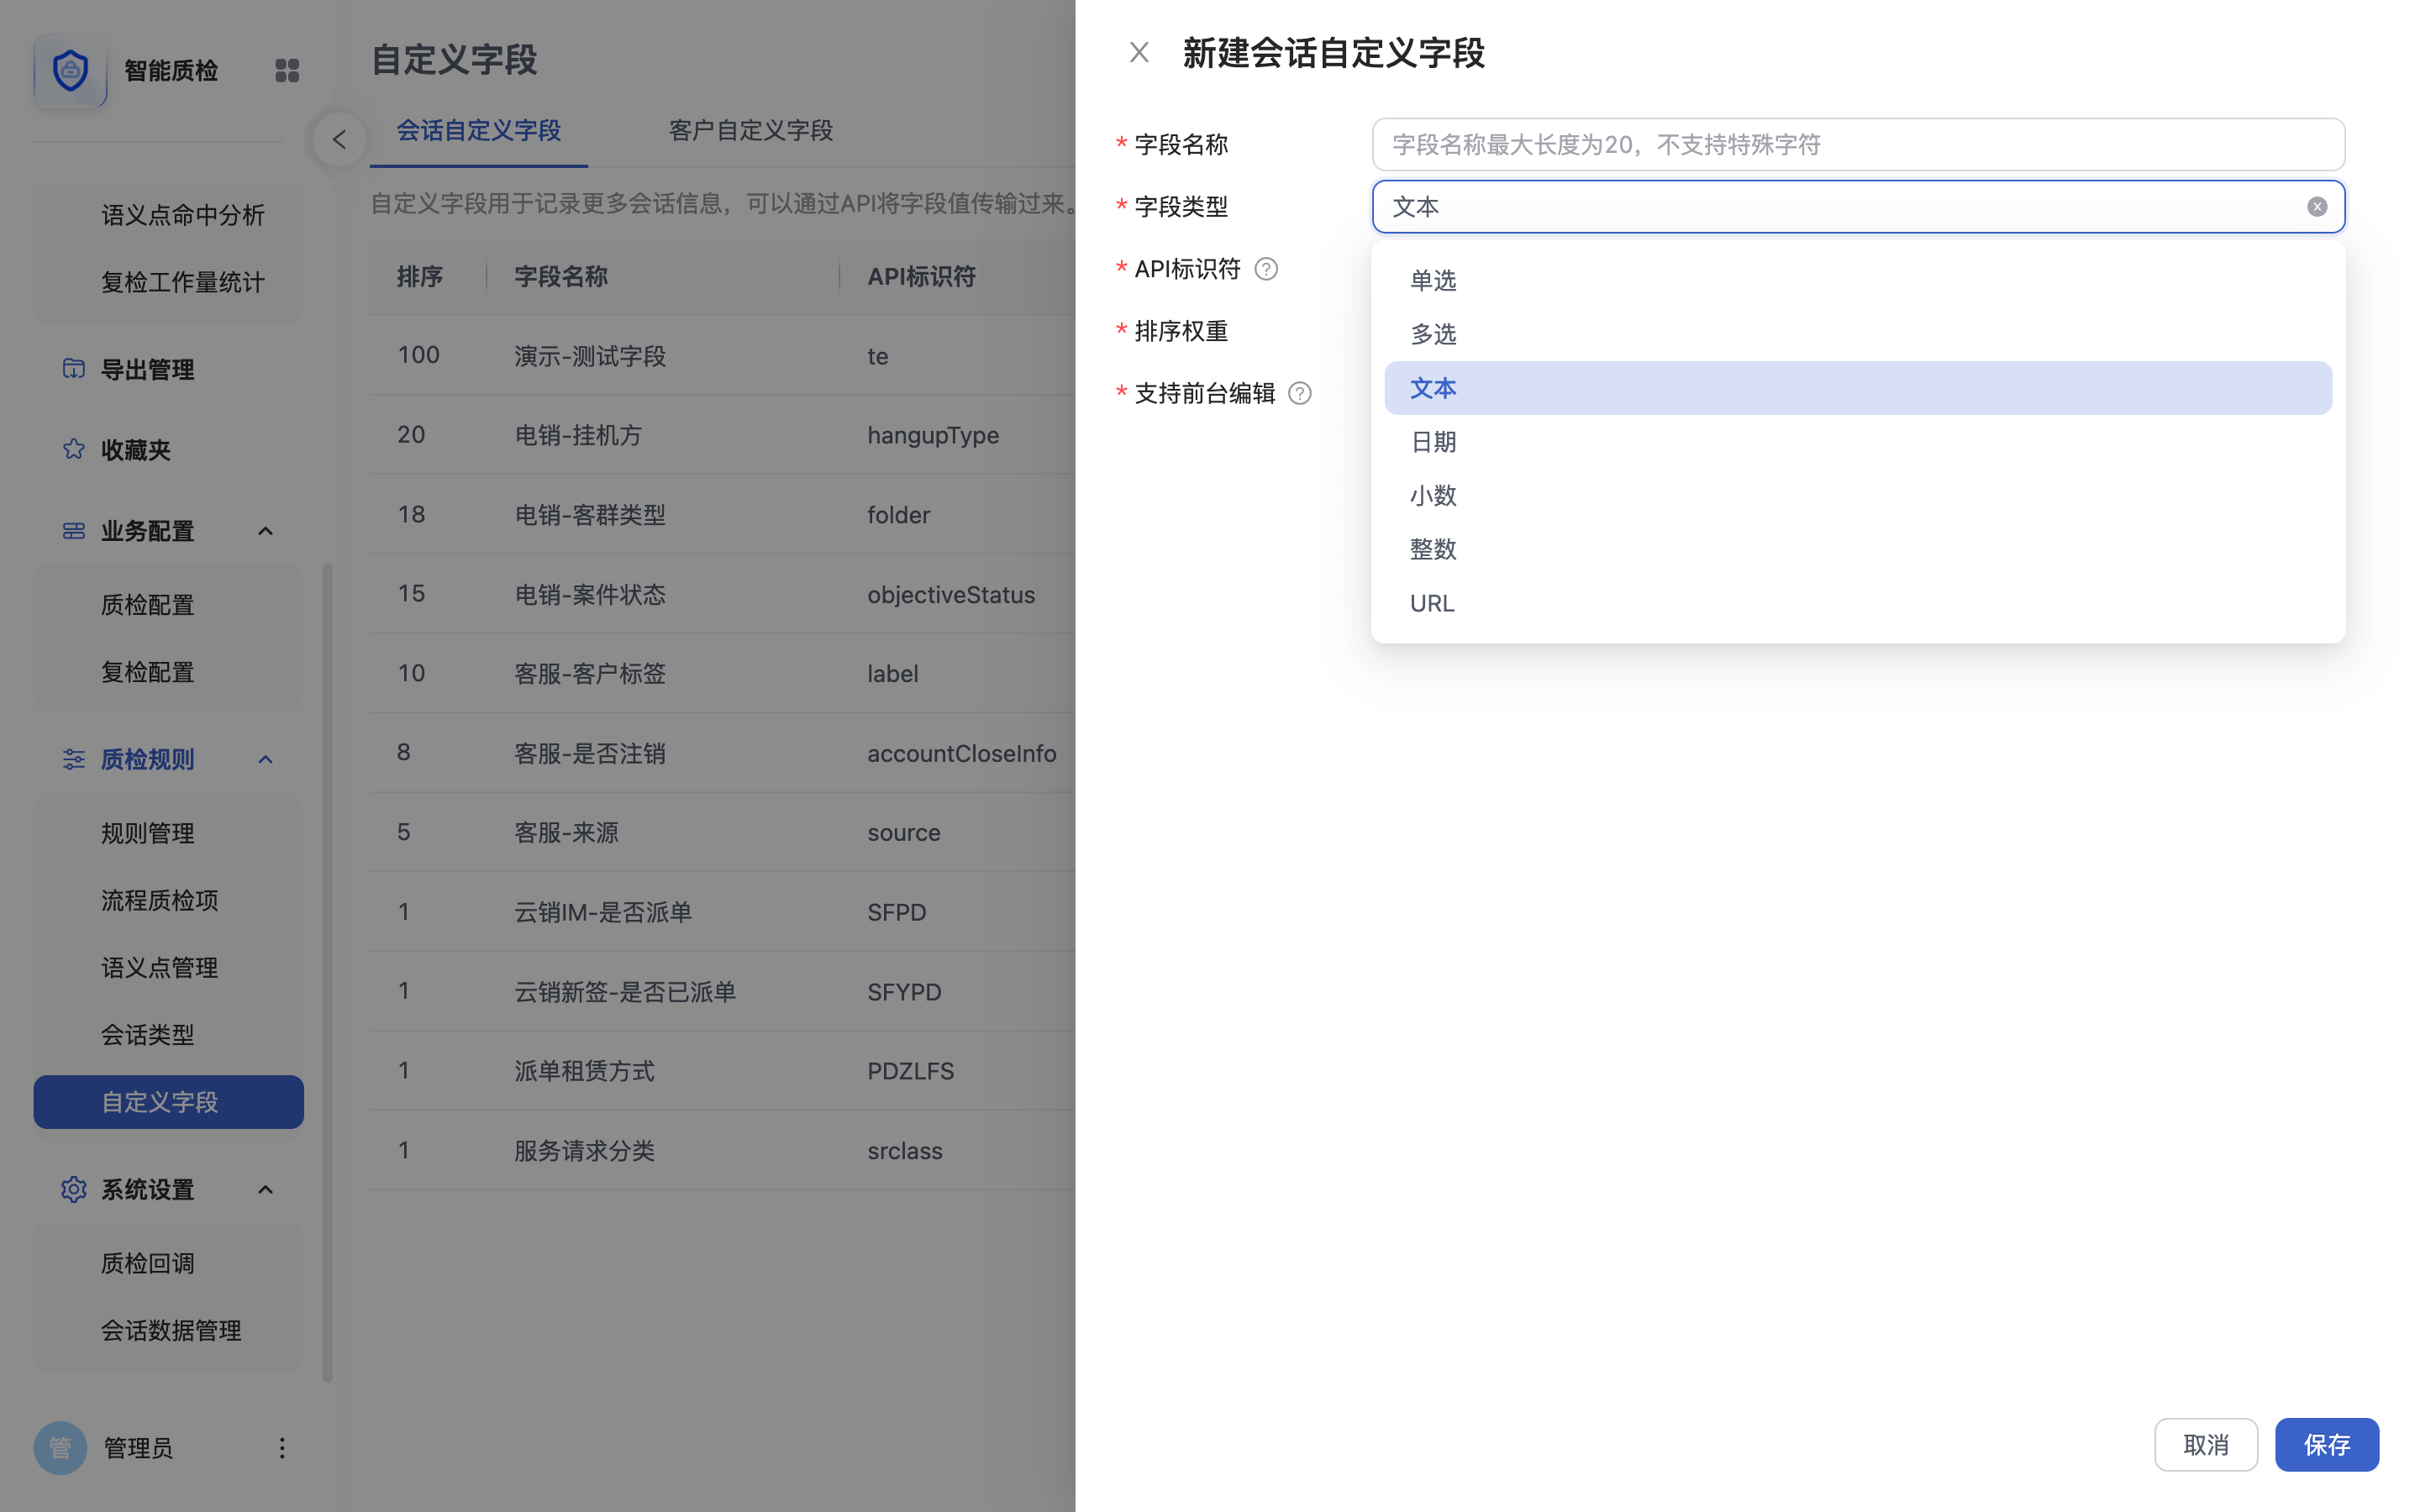This screenshot has height=1512, width=2420.
Task: Click the 取消 button
Action: tap(2205, 1444)
